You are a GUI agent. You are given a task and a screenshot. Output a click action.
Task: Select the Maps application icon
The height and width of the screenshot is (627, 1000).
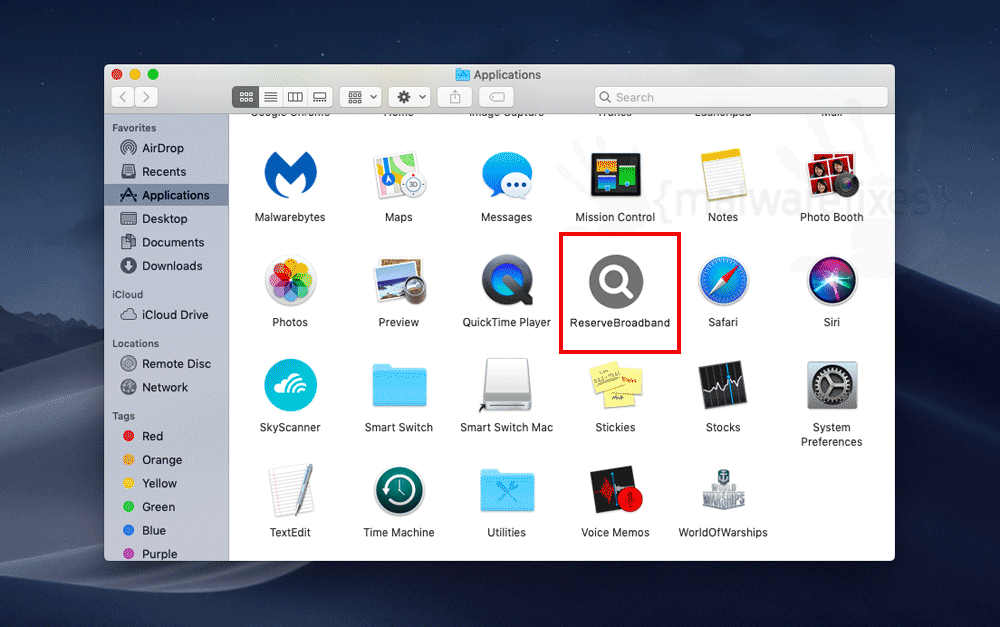[x=399, y=175]
